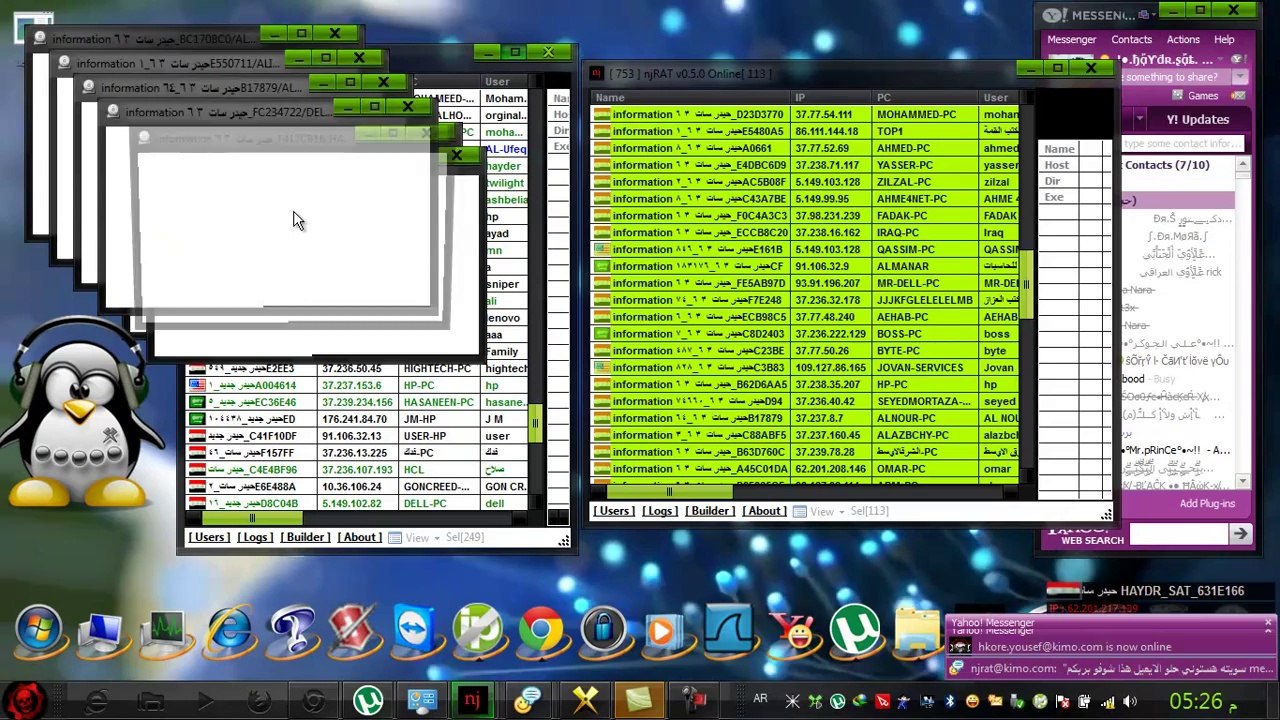Launch uTorrent from the dock
This screenshot has height=720, width=1280.
click(x=854, y=631)
